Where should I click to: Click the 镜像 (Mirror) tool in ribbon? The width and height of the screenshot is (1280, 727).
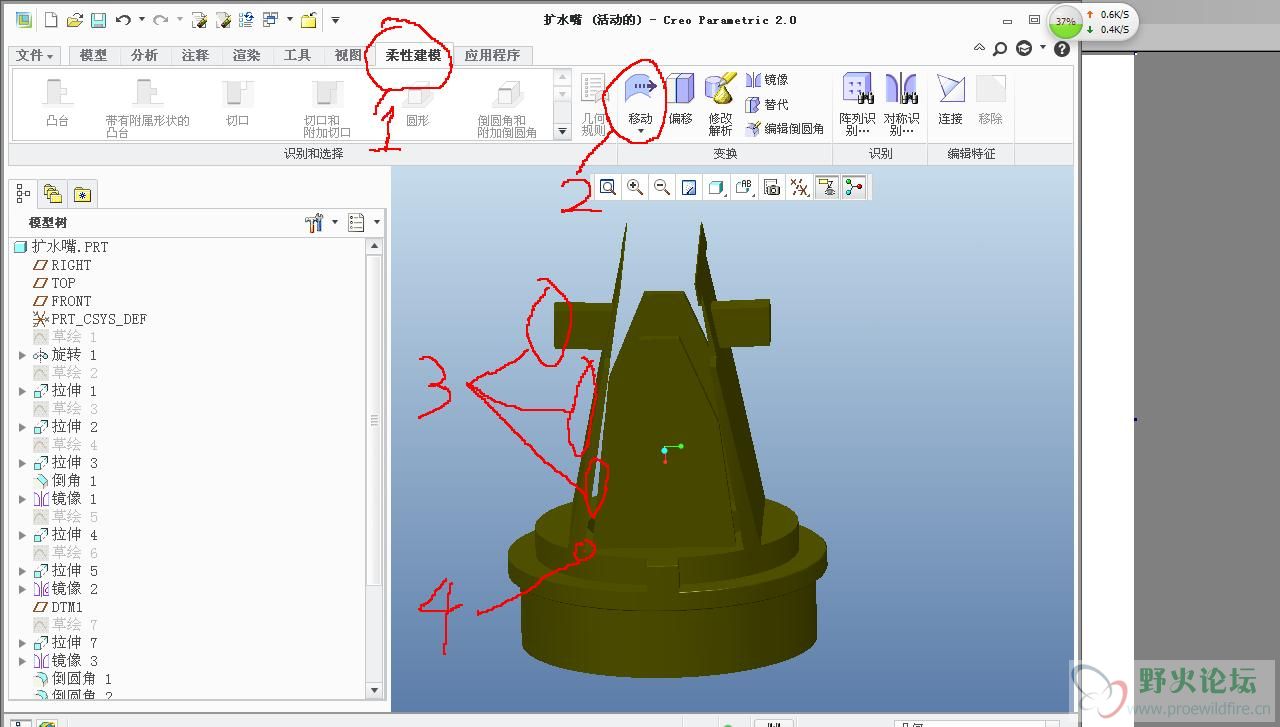pos(767,80)
